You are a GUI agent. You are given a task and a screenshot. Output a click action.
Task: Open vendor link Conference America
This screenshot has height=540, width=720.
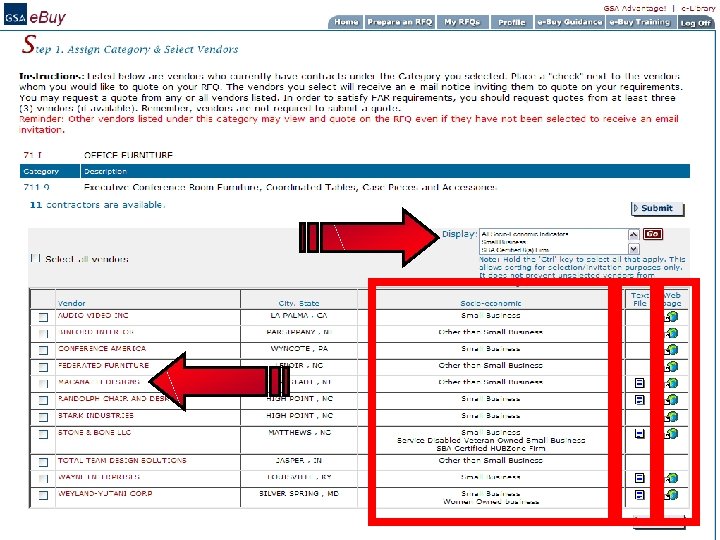tap(102, 349)
